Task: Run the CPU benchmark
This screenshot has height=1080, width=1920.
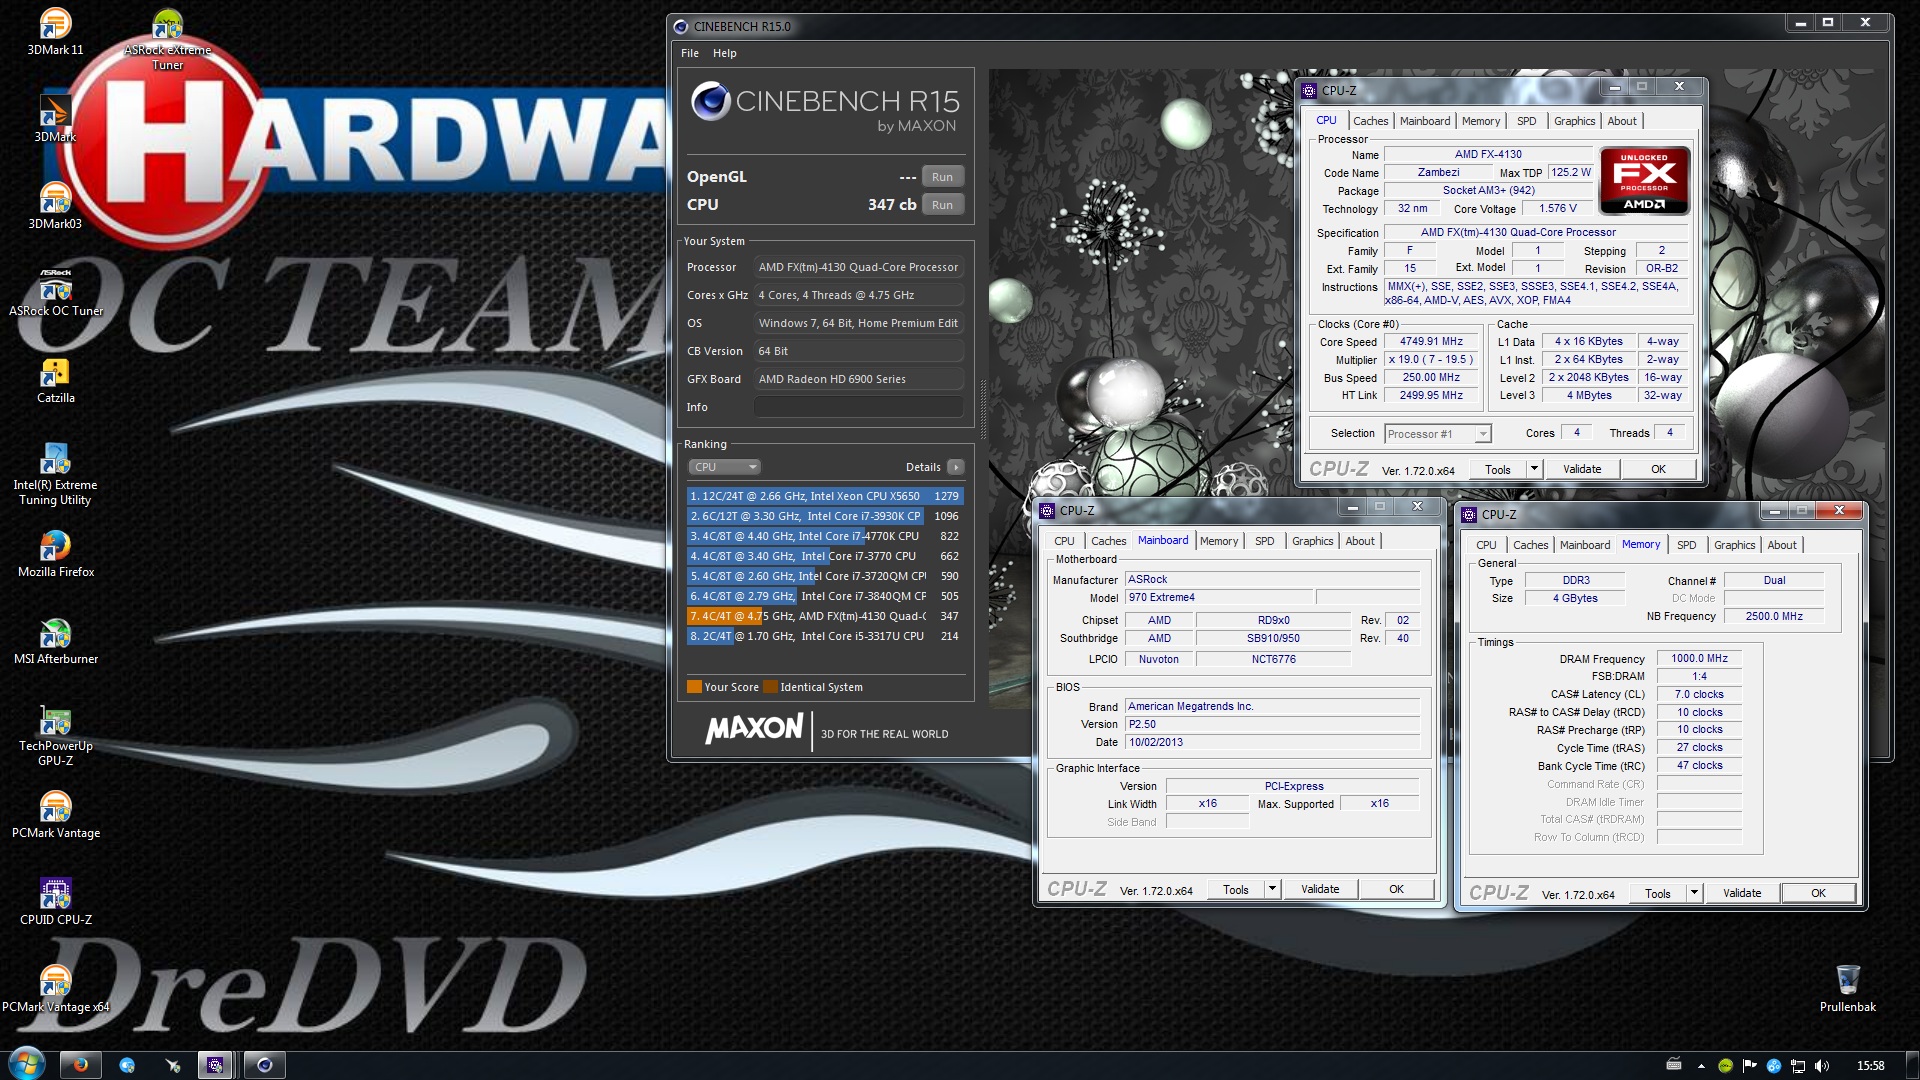Action: click(942, 205)
